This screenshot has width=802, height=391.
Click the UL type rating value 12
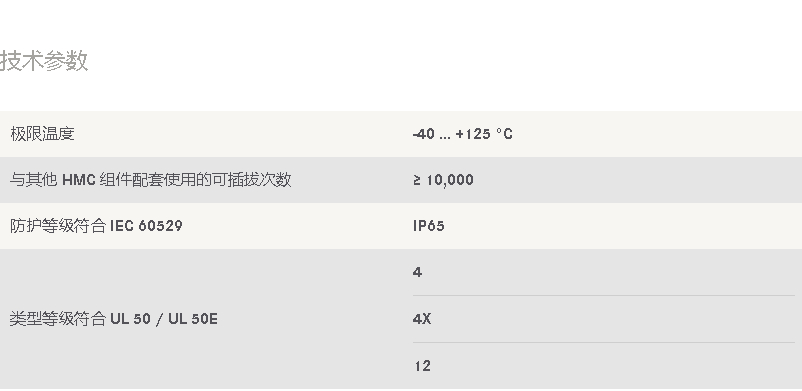pos(422,366)
